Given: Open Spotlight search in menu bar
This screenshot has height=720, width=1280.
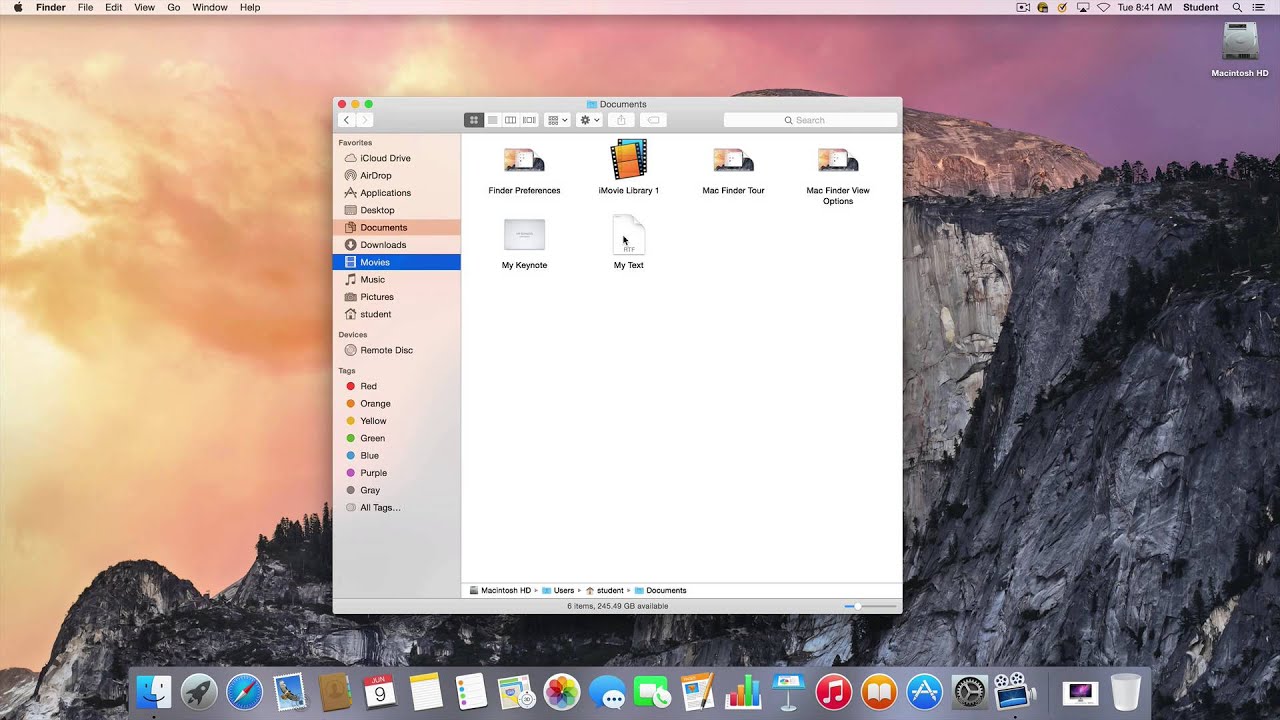Looking at the screenshot, I should (x=1238, y=7).
